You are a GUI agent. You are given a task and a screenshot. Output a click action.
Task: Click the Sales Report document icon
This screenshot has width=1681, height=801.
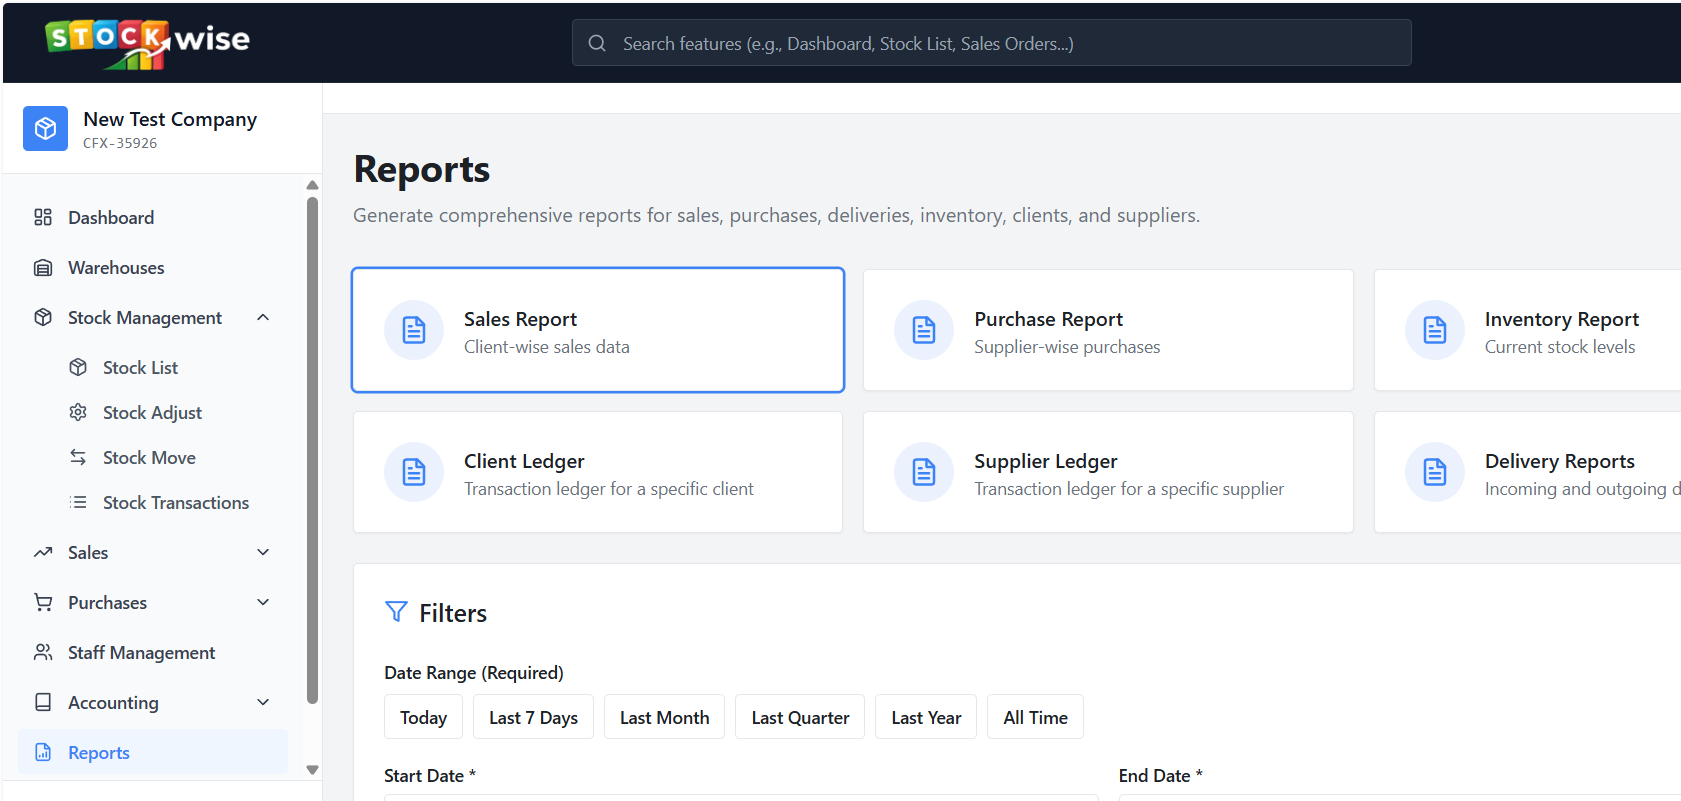click(x=414, y=330)
